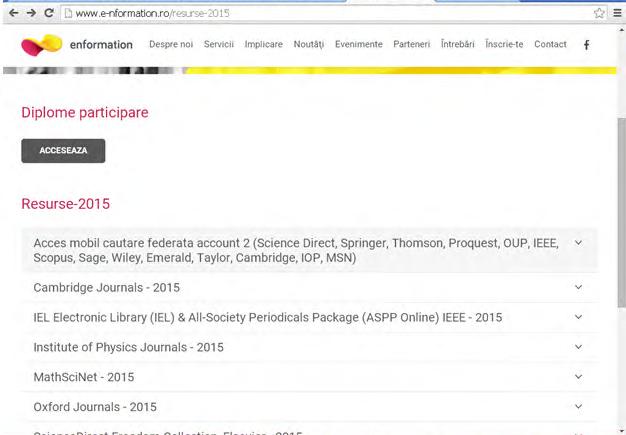Screen dimensions: 626x435
Task: Focus the address bar showing e-nformation.ro
Action: [x=327, y=13]
